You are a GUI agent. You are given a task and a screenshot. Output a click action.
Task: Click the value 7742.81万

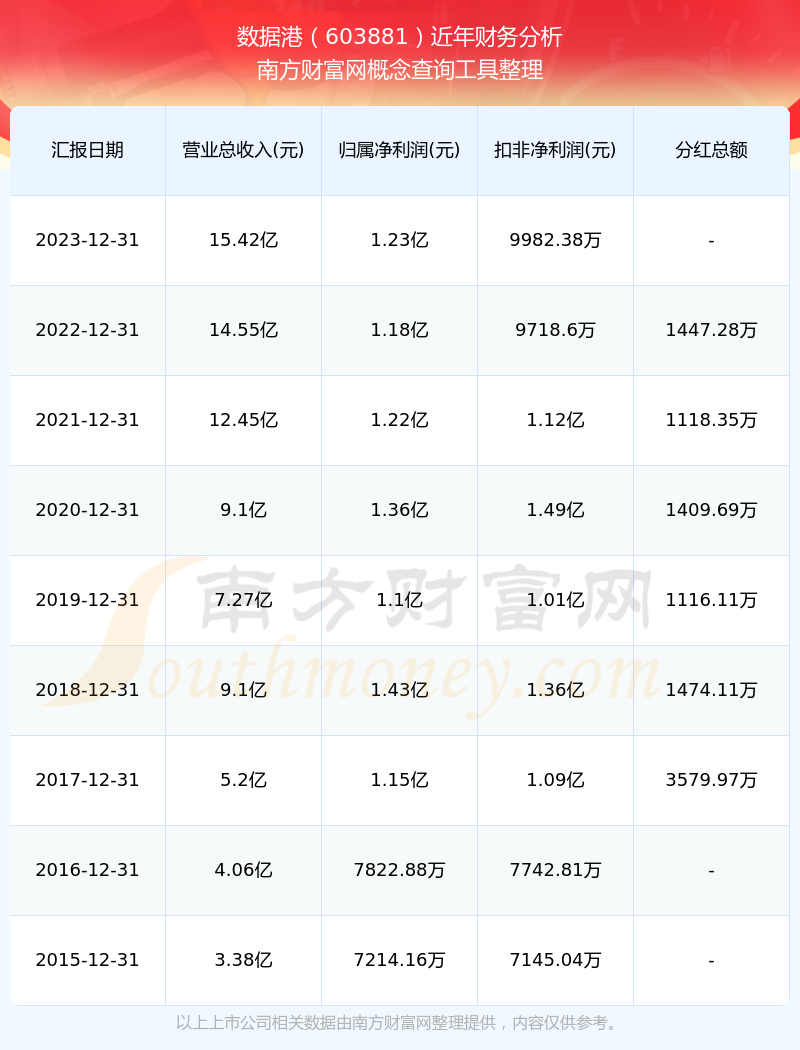556,871
